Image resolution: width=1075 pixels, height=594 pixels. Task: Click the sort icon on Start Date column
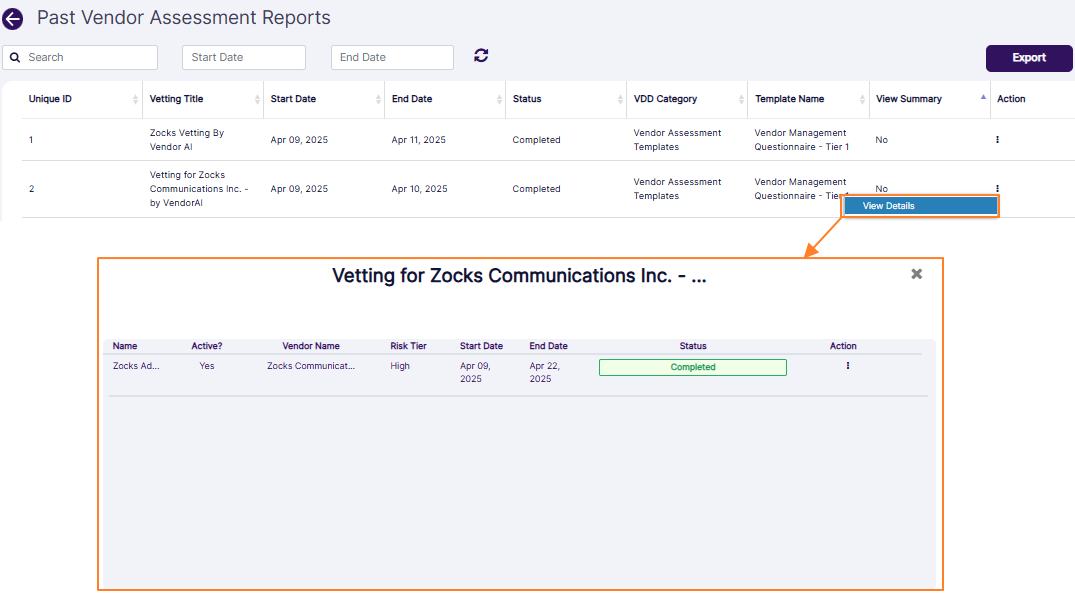pyautogui.click(x=378, y=99)
